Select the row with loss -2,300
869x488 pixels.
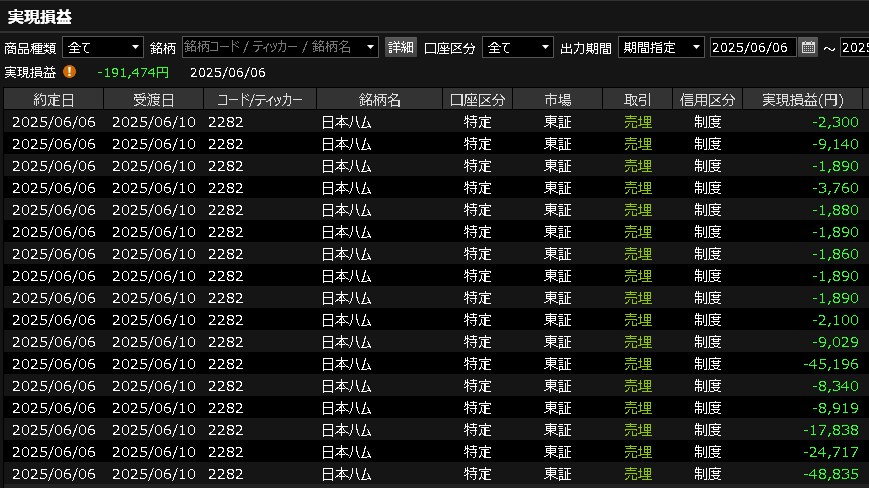433,122
